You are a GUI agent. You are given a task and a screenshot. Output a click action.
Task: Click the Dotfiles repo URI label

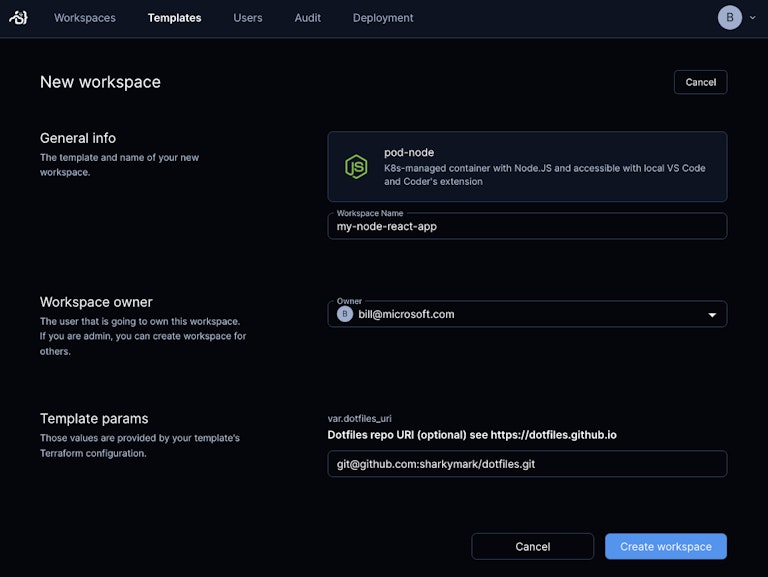[x=479, y=435]
